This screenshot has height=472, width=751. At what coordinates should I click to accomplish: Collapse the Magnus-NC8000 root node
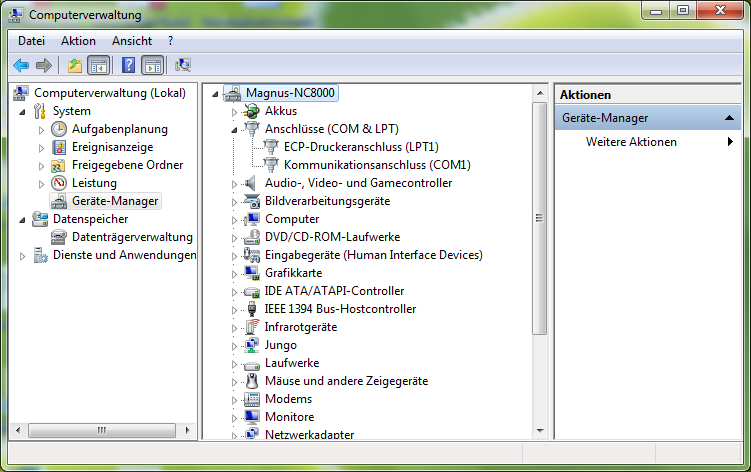pos(216,94)
